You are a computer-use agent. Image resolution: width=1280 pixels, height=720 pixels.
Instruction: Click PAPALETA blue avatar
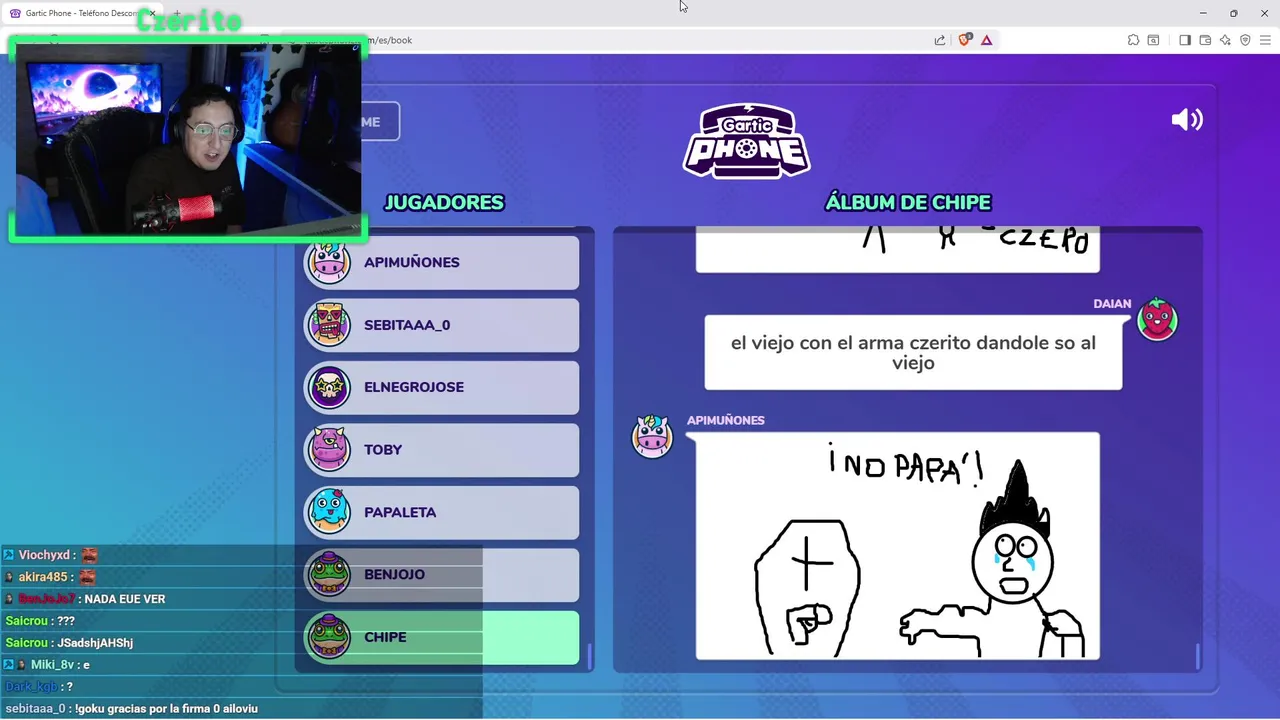click(x=329, y=512)
